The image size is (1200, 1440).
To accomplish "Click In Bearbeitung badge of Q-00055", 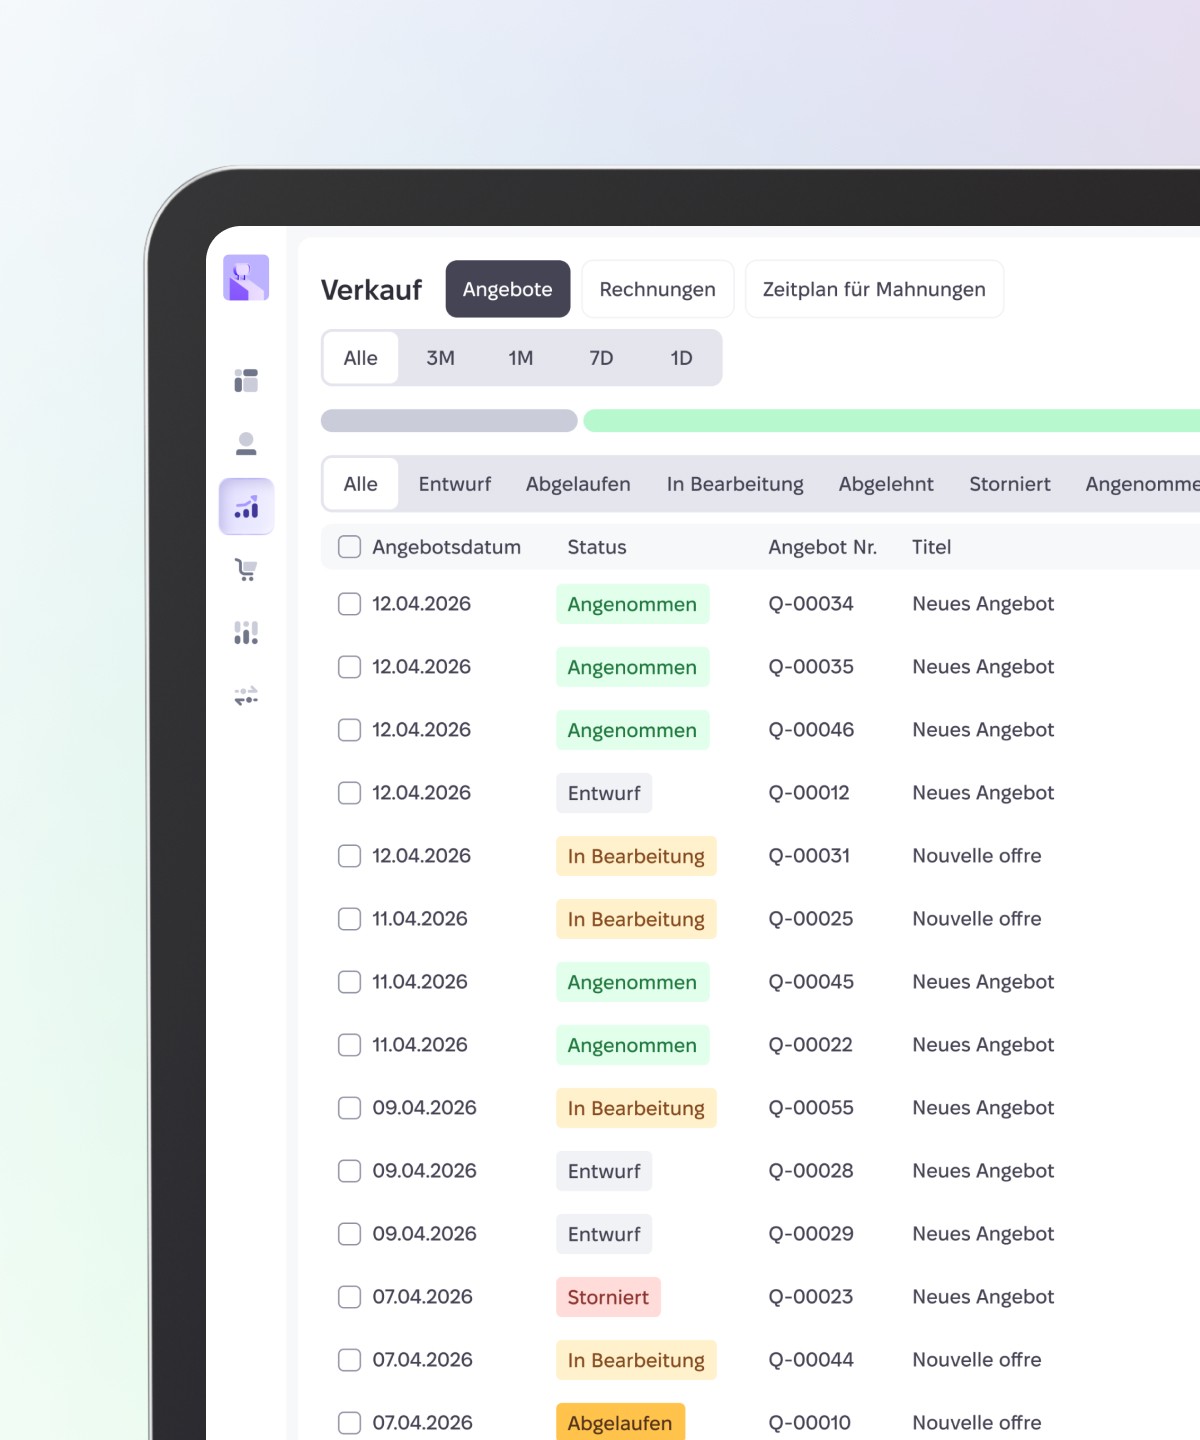I will (636, 1108).
